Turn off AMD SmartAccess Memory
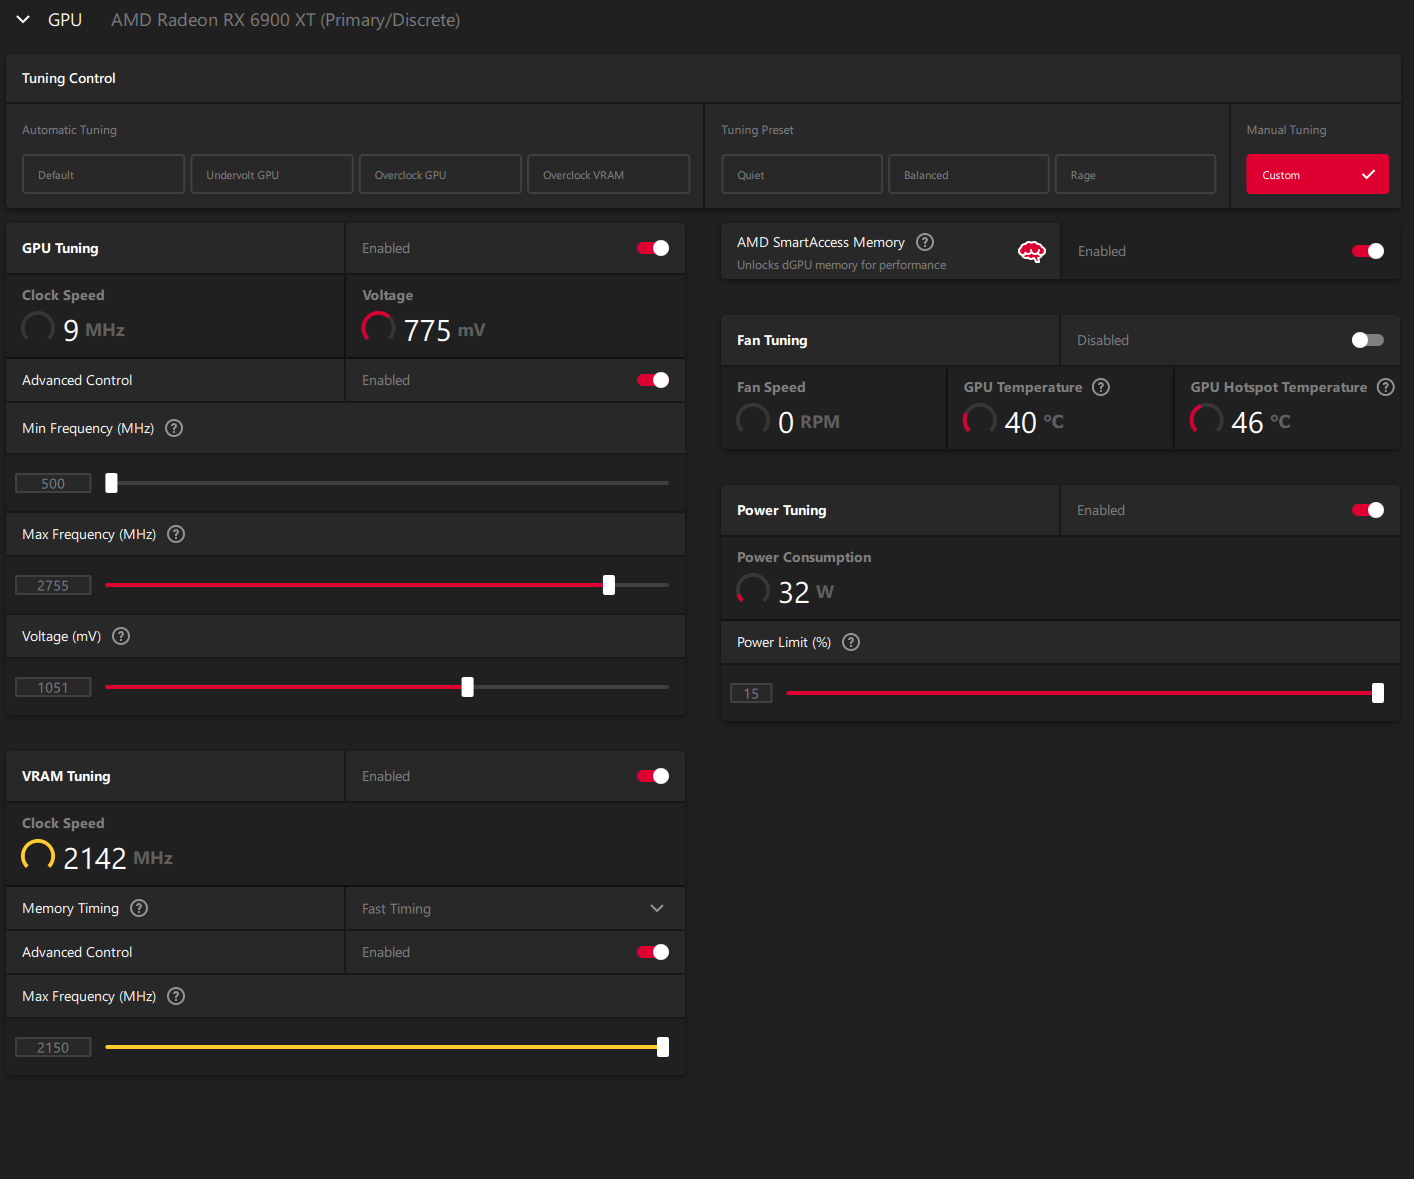 click(1368, 251)
